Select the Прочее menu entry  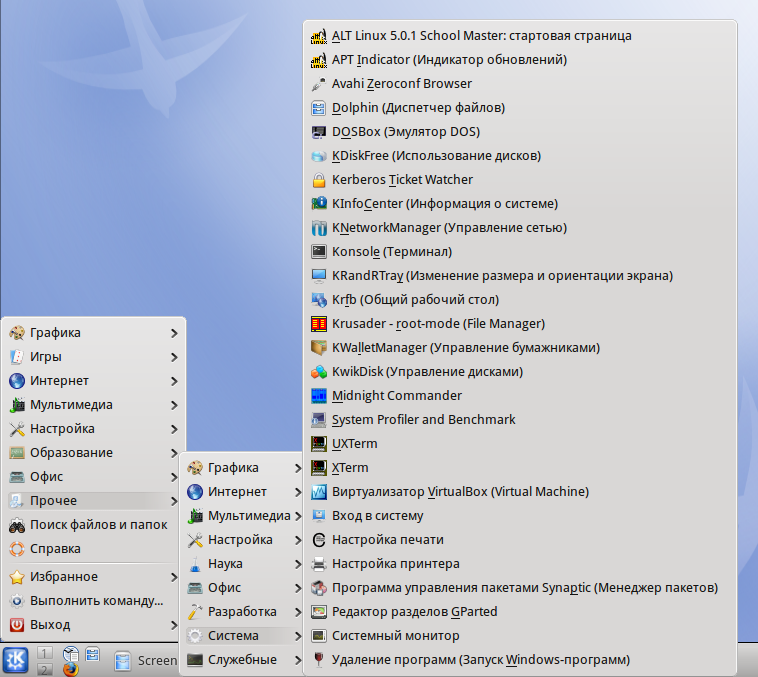pyautogui.click(x=94, y=501)
